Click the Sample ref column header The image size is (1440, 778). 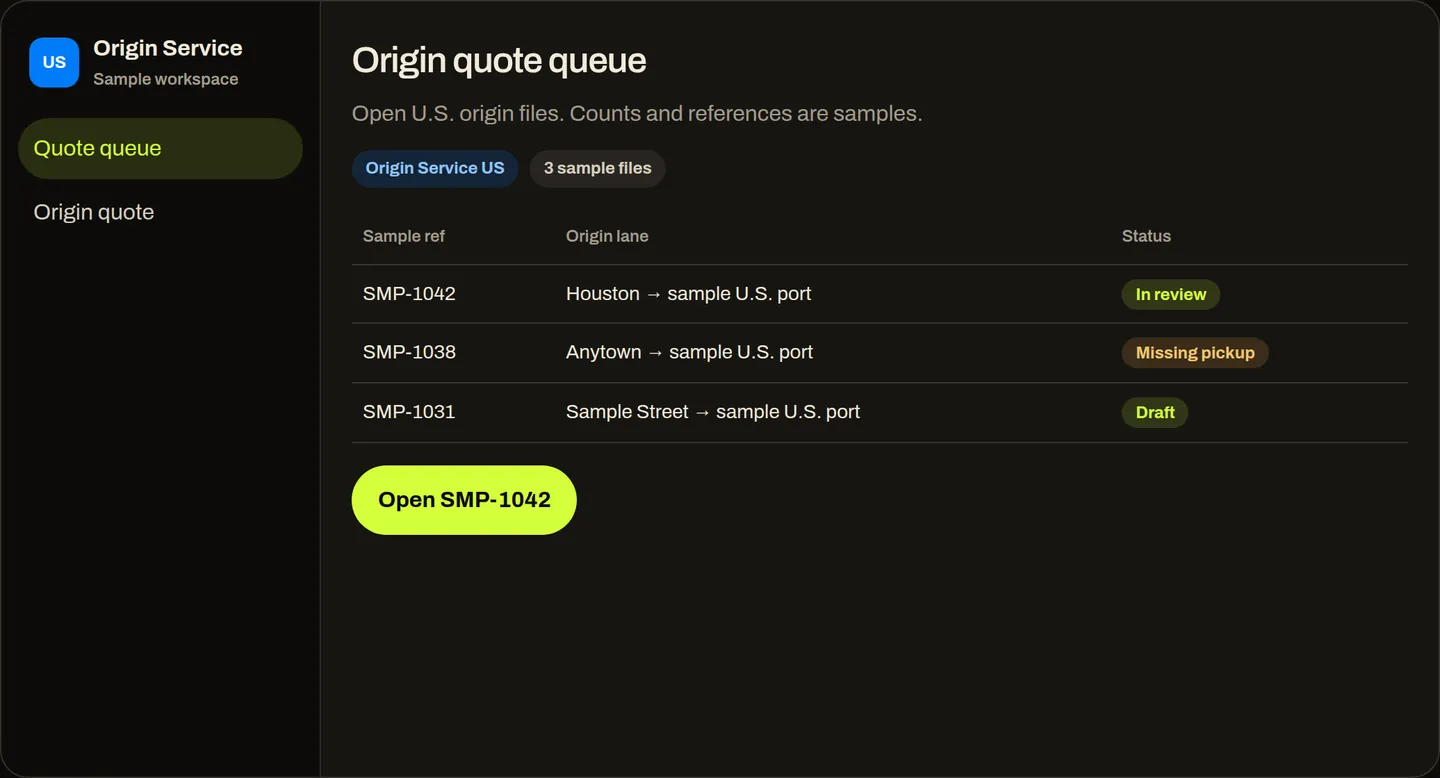404,236
